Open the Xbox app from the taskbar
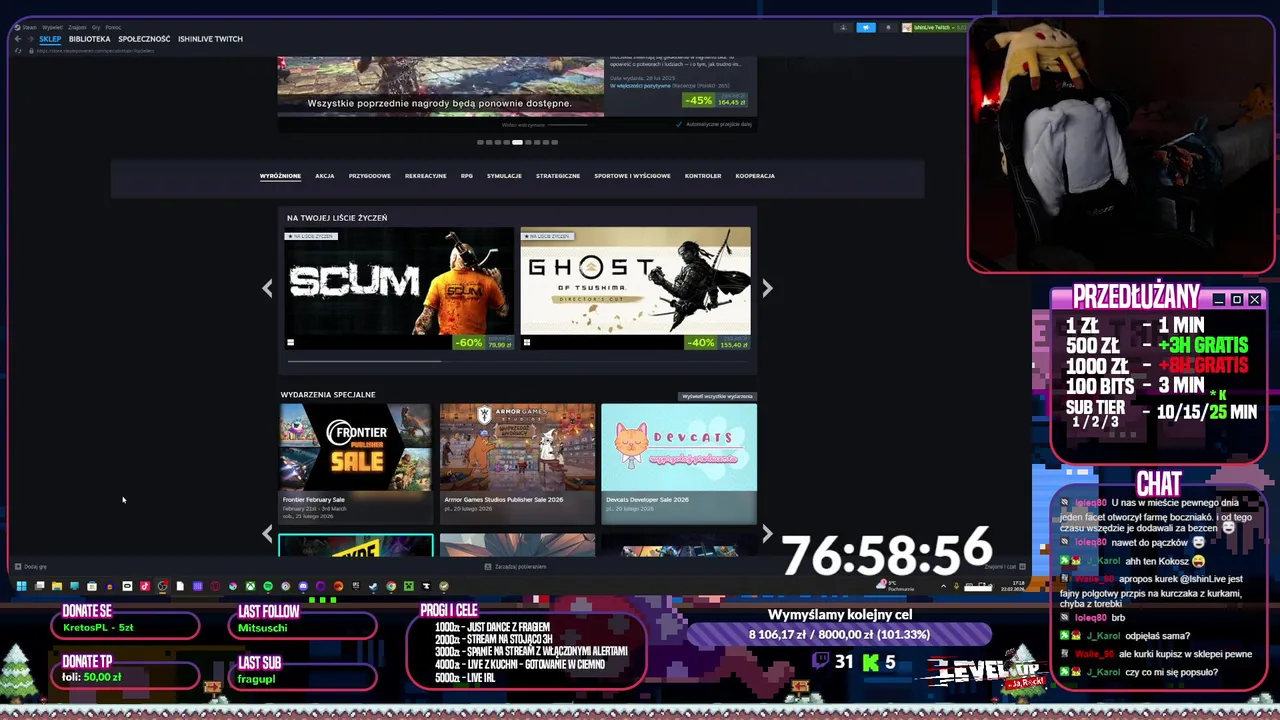Viewport: 1280px width, 720px height. (x=250, y=586)
